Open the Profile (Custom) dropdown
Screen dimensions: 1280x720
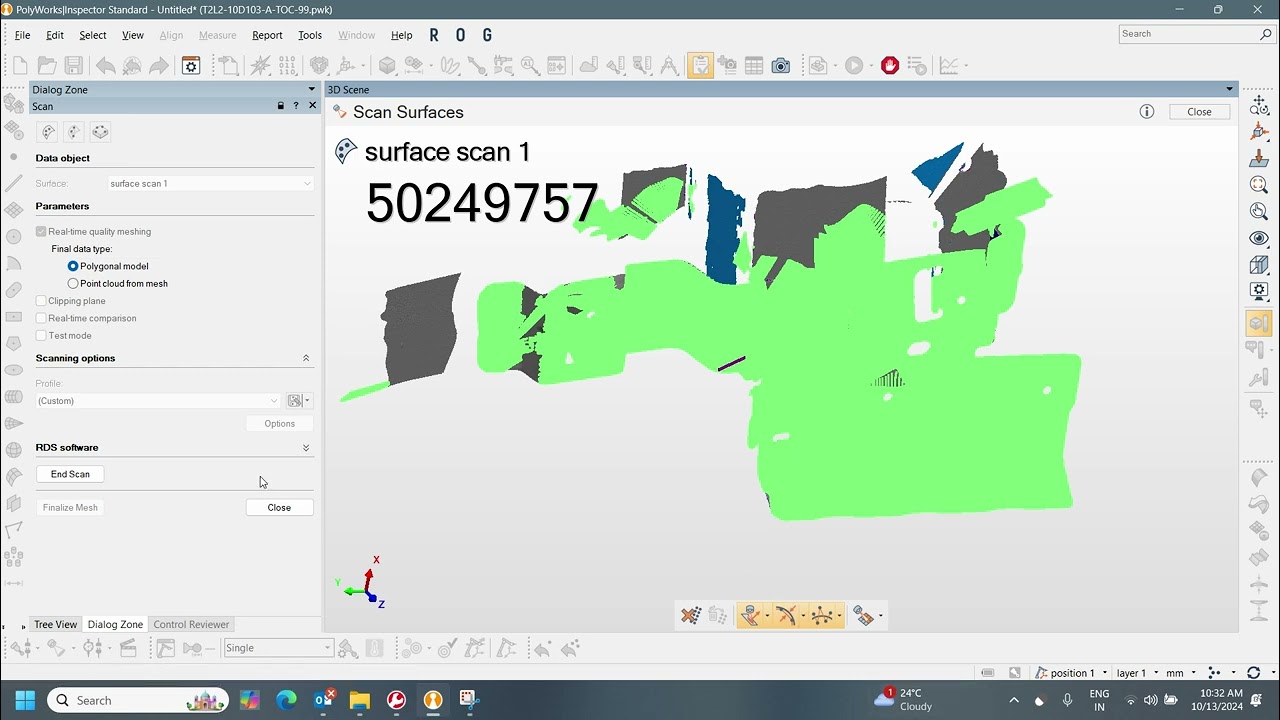(x=158, y=401)
